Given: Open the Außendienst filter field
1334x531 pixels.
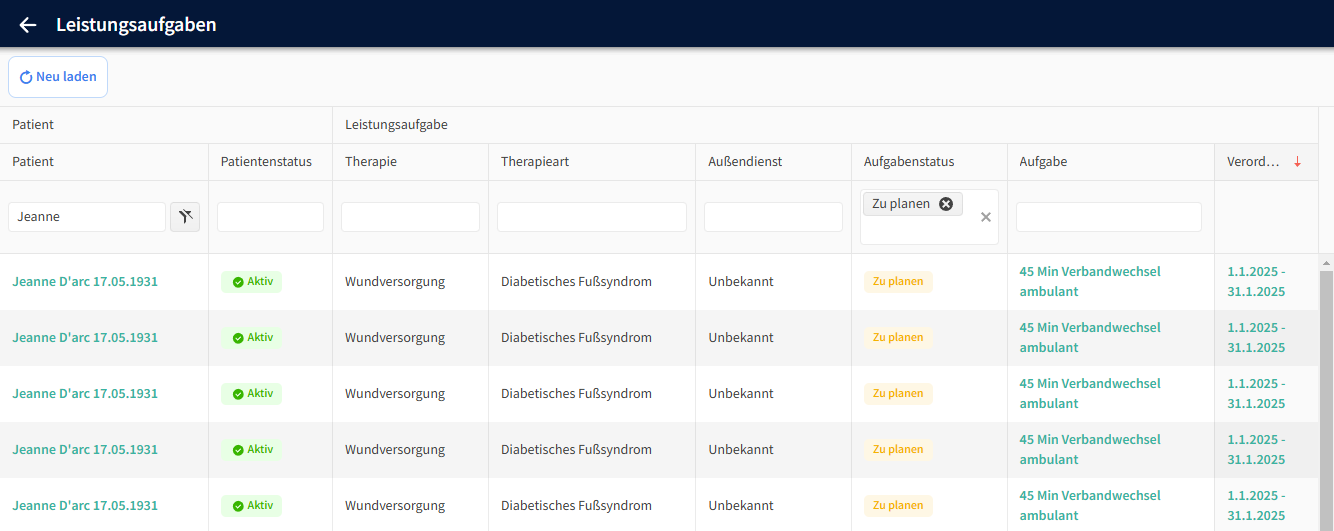Looking at the screenshot, I should pos(773,217).
